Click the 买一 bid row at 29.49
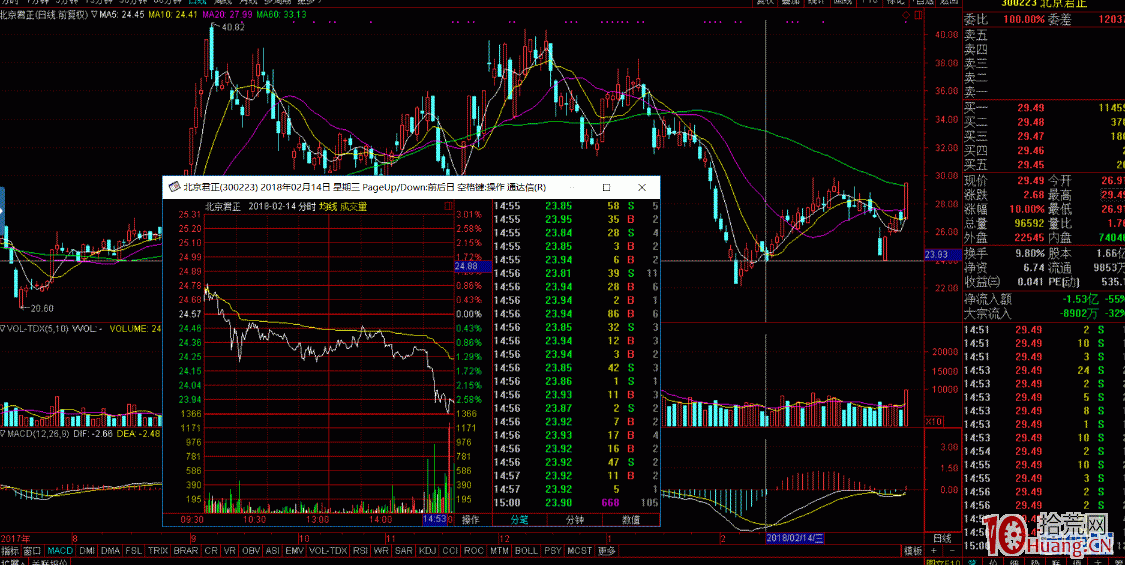The height and width of the screenshot is (565, 1125). point(1043,107)
